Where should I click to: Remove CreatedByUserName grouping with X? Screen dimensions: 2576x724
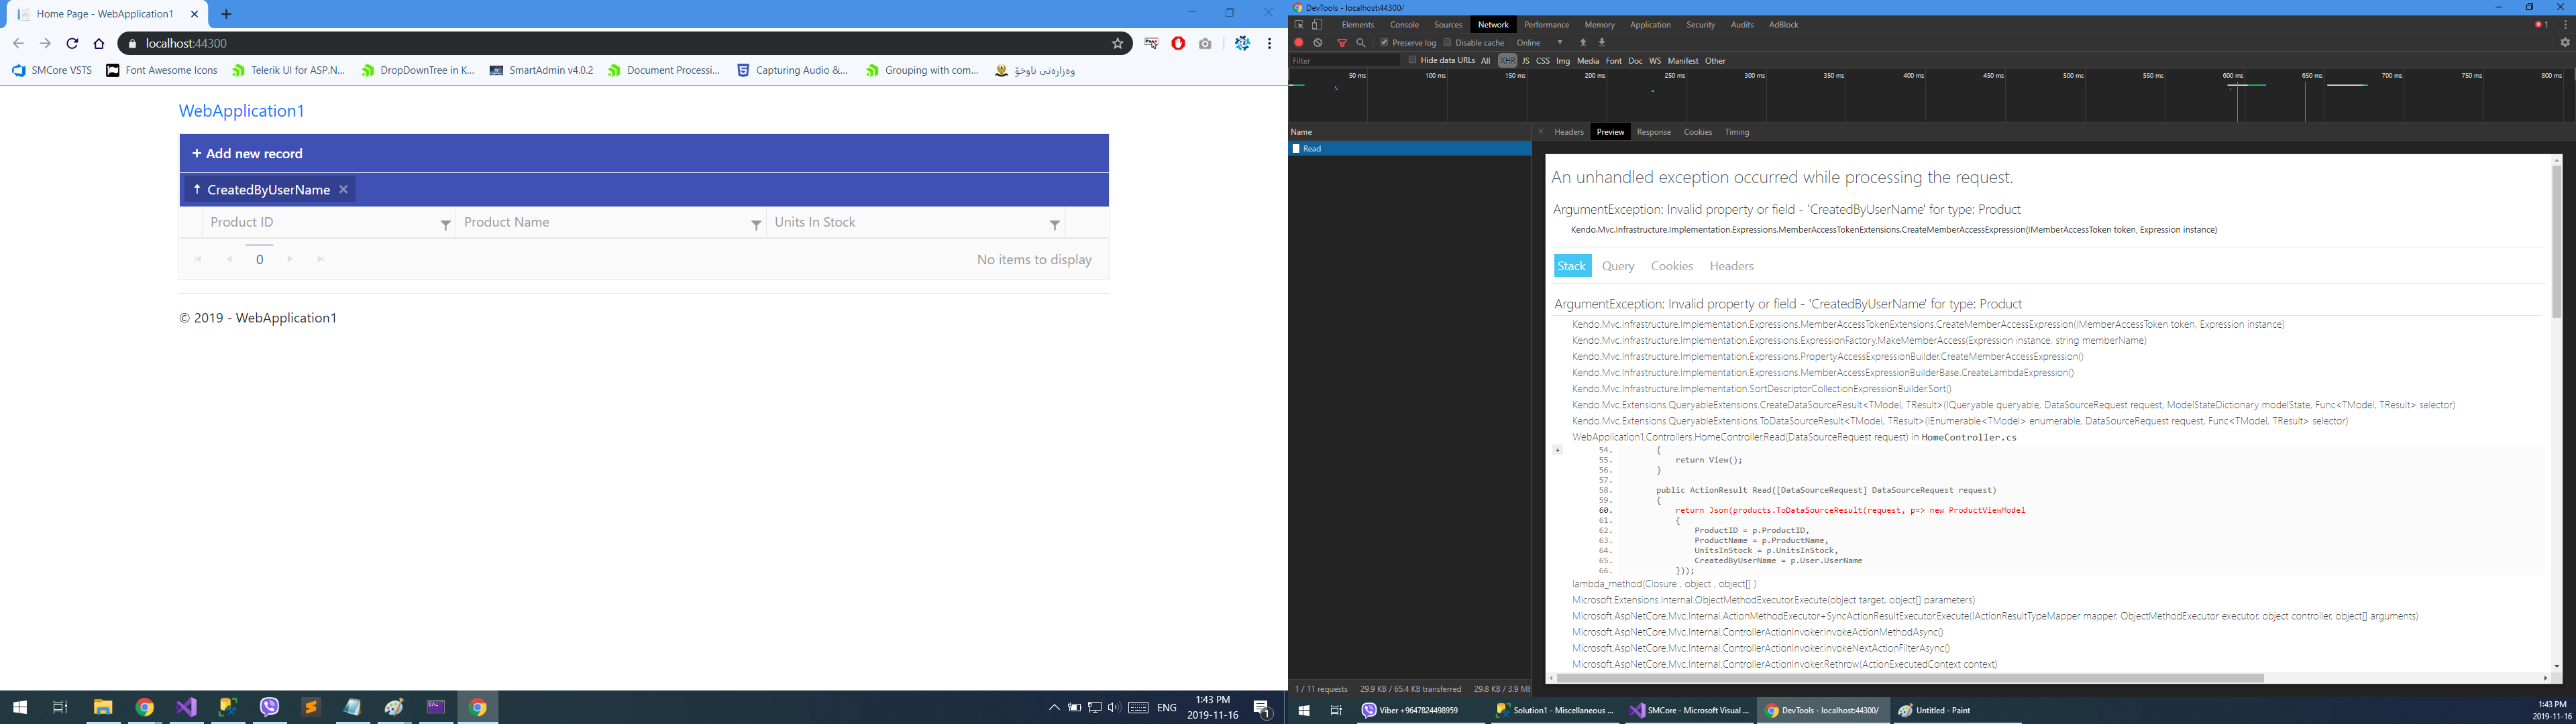(x=343, y=189)
